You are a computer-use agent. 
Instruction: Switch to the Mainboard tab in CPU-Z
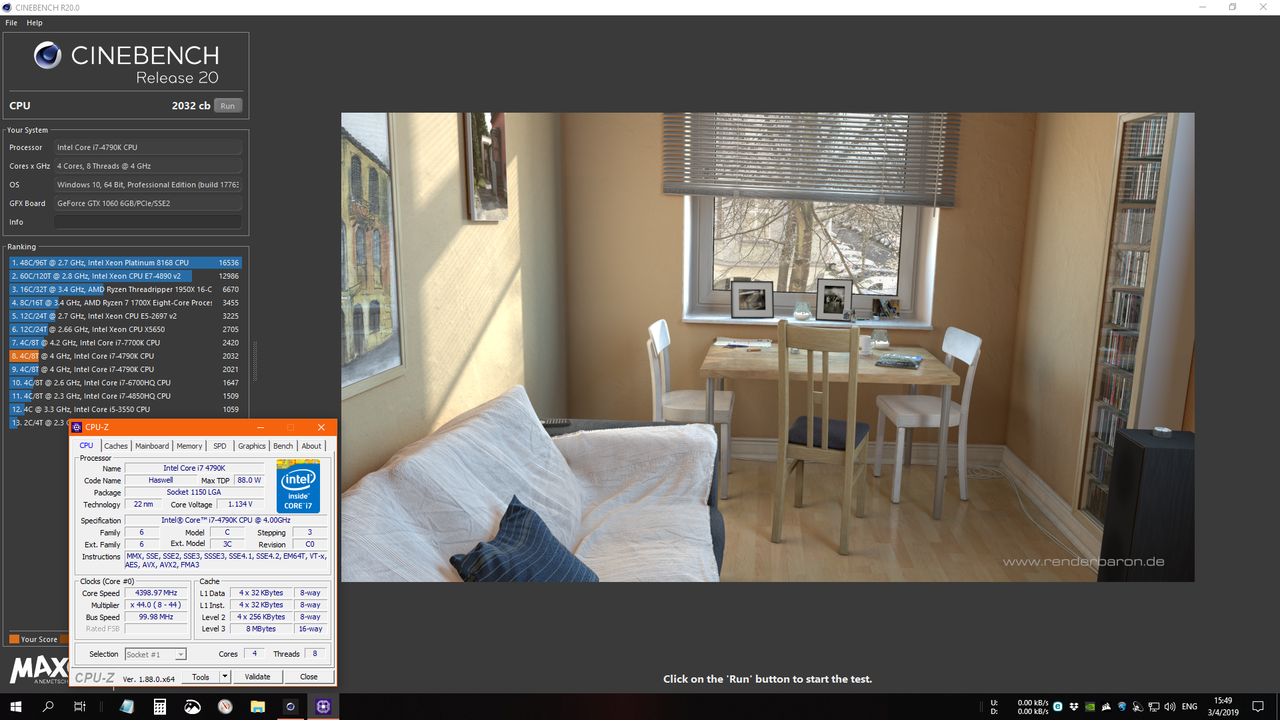152,446
